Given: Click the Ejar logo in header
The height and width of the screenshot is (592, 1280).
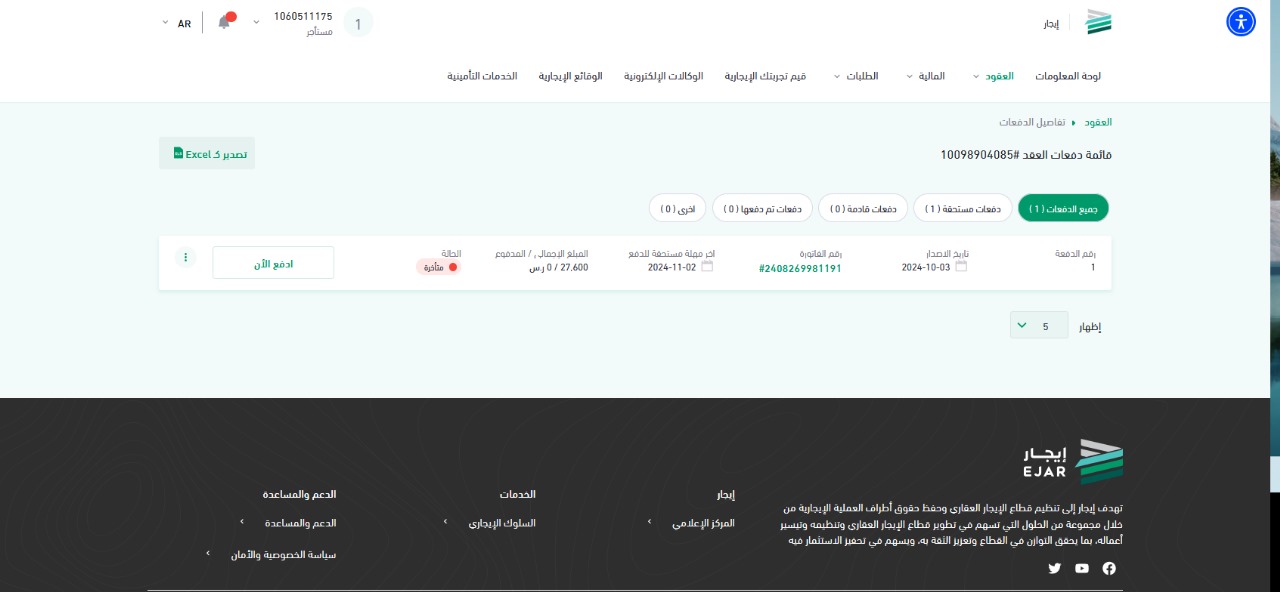Looking at the screenshot, I should 1099,22.
